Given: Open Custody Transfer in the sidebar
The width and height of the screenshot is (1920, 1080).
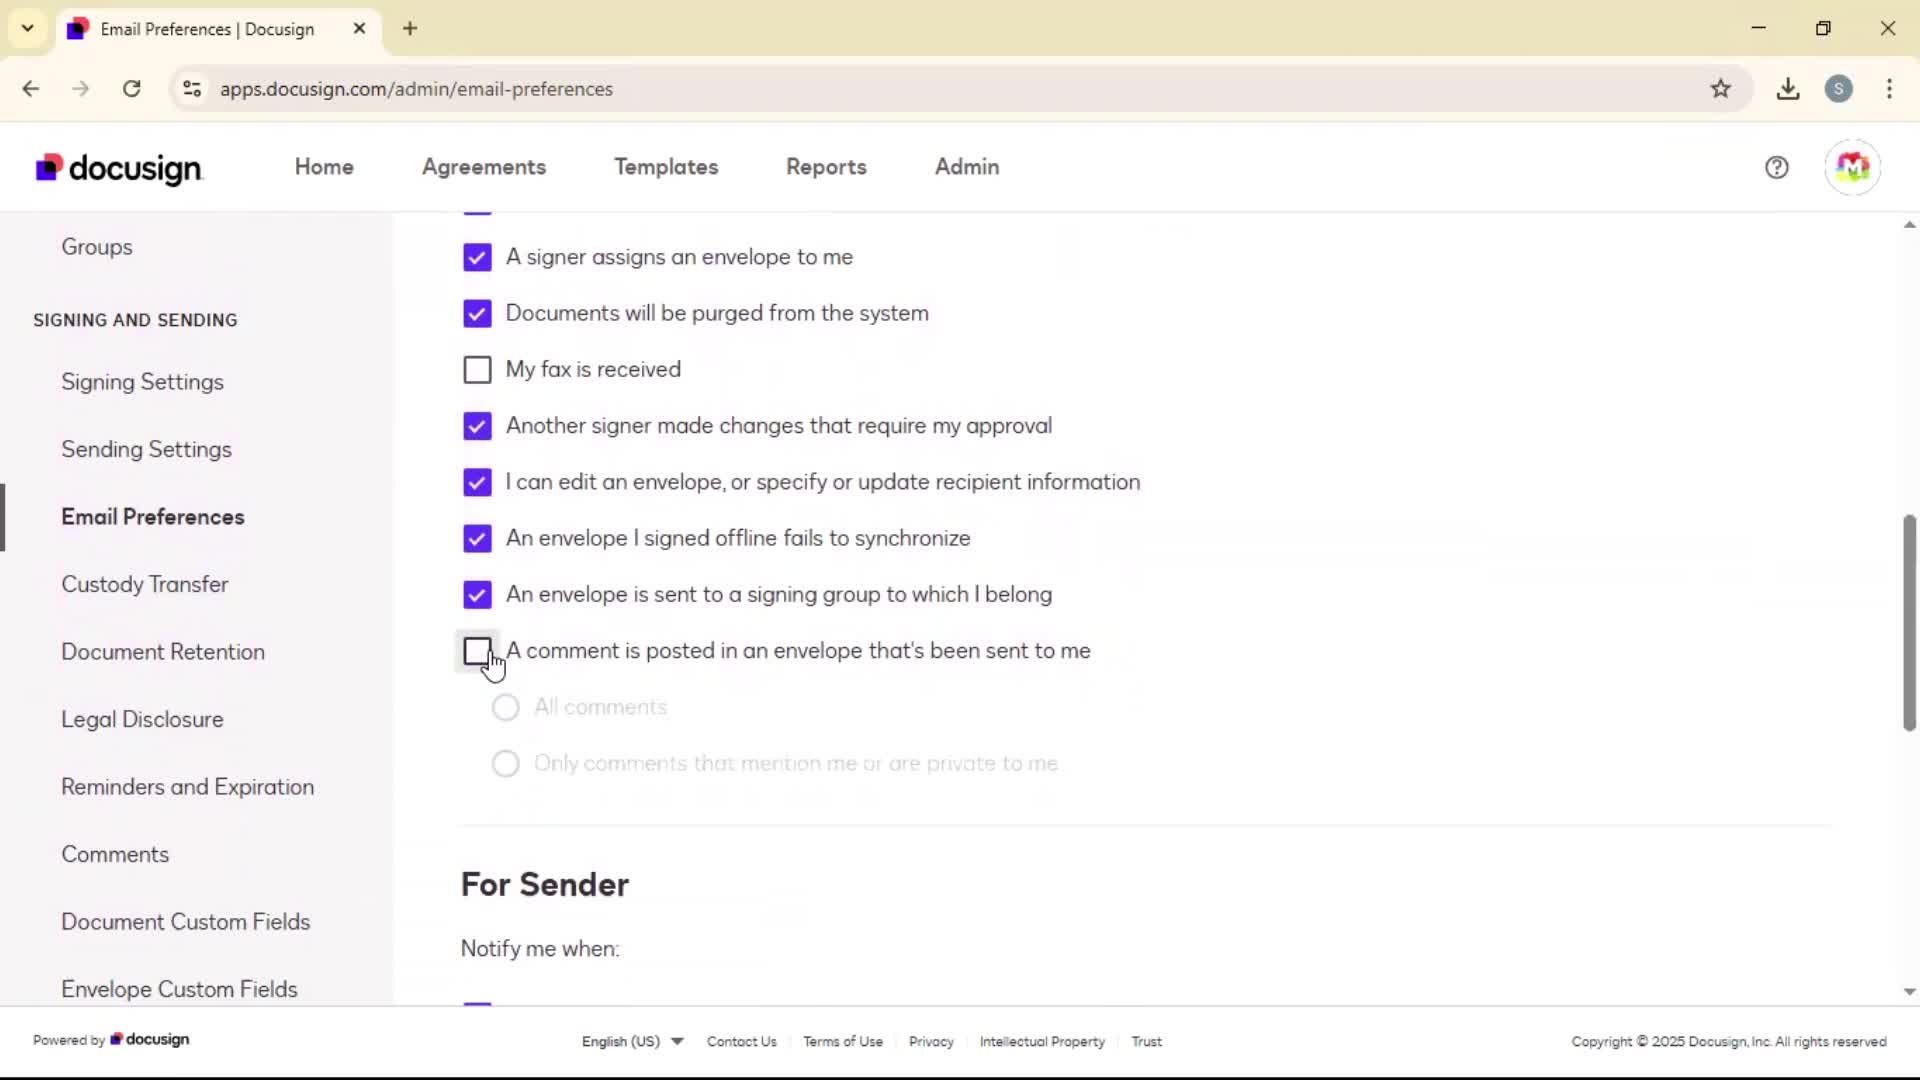Looking at the screenshot, I should [x=145, y=585].
